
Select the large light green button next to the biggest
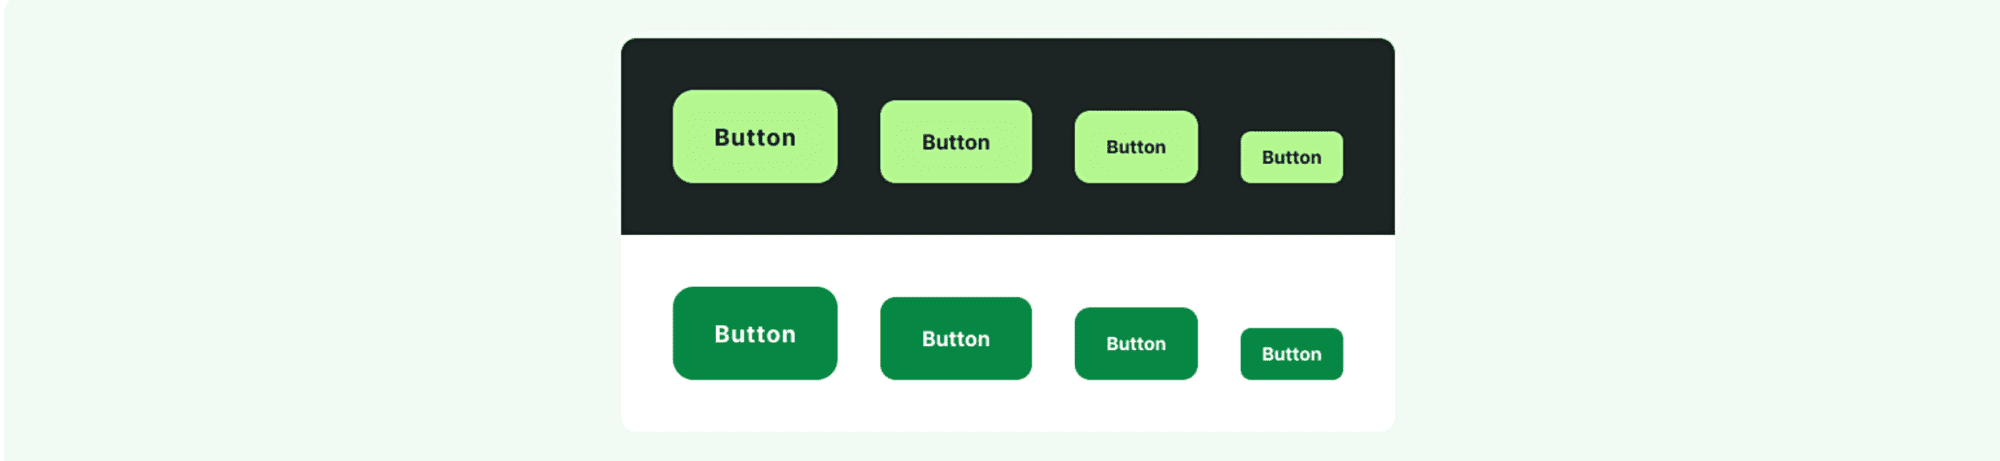956,142
